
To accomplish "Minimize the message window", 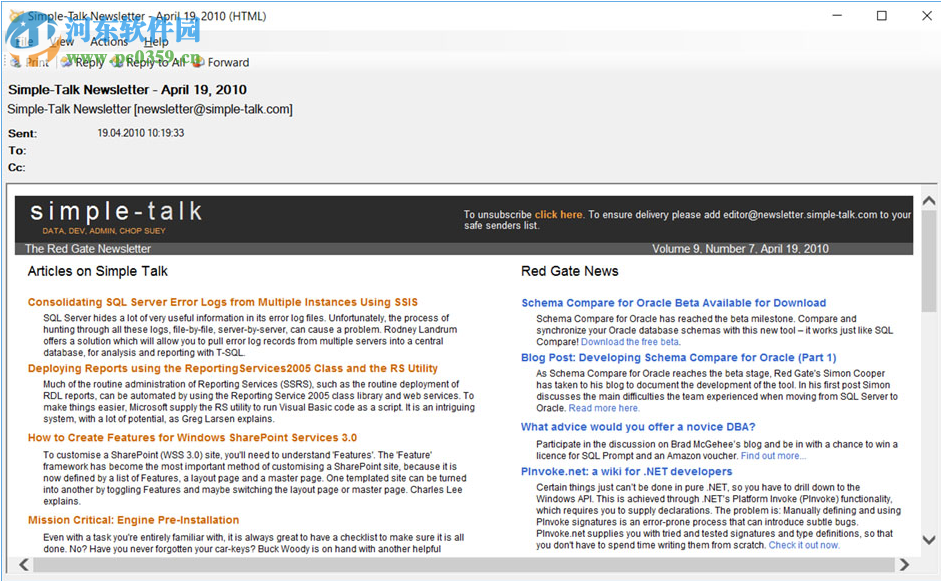I will pos(837,16).
